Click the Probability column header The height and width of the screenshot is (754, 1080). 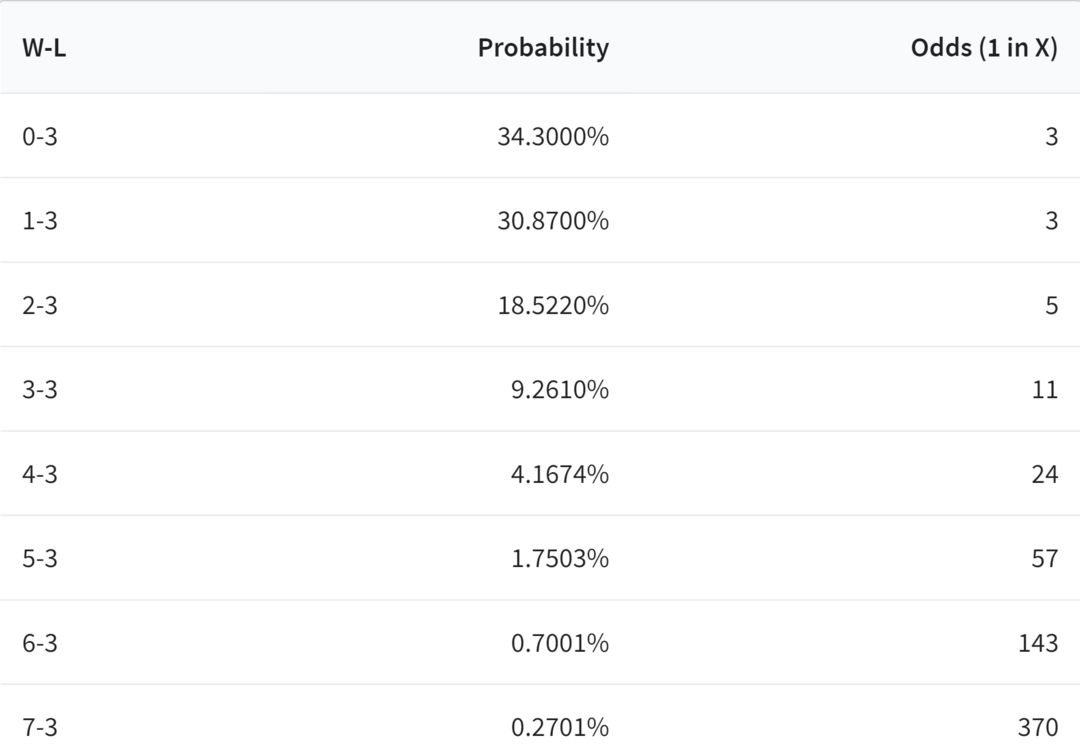click(543, 48)
